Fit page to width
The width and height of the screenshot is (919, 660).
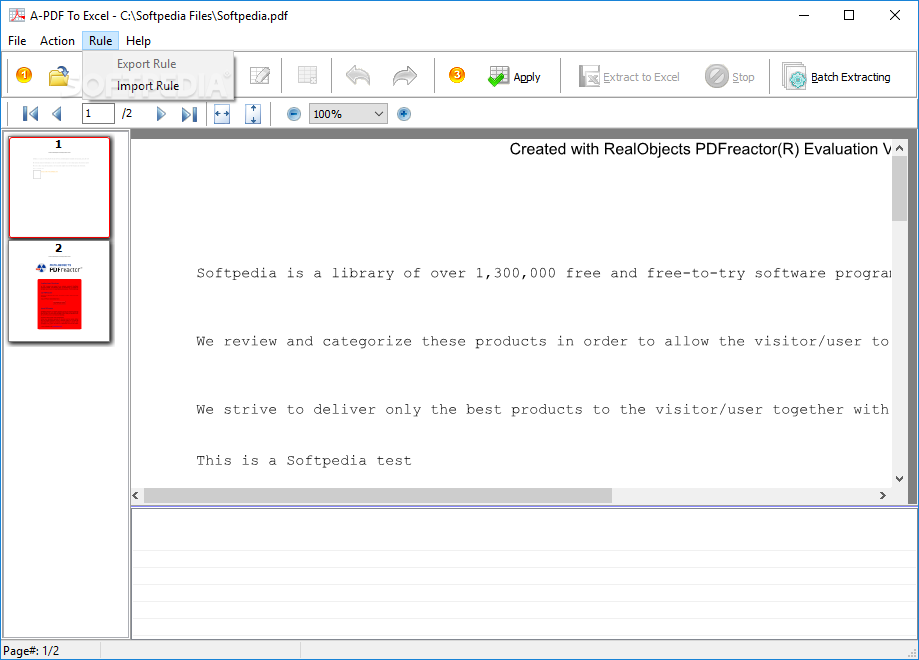222,114
